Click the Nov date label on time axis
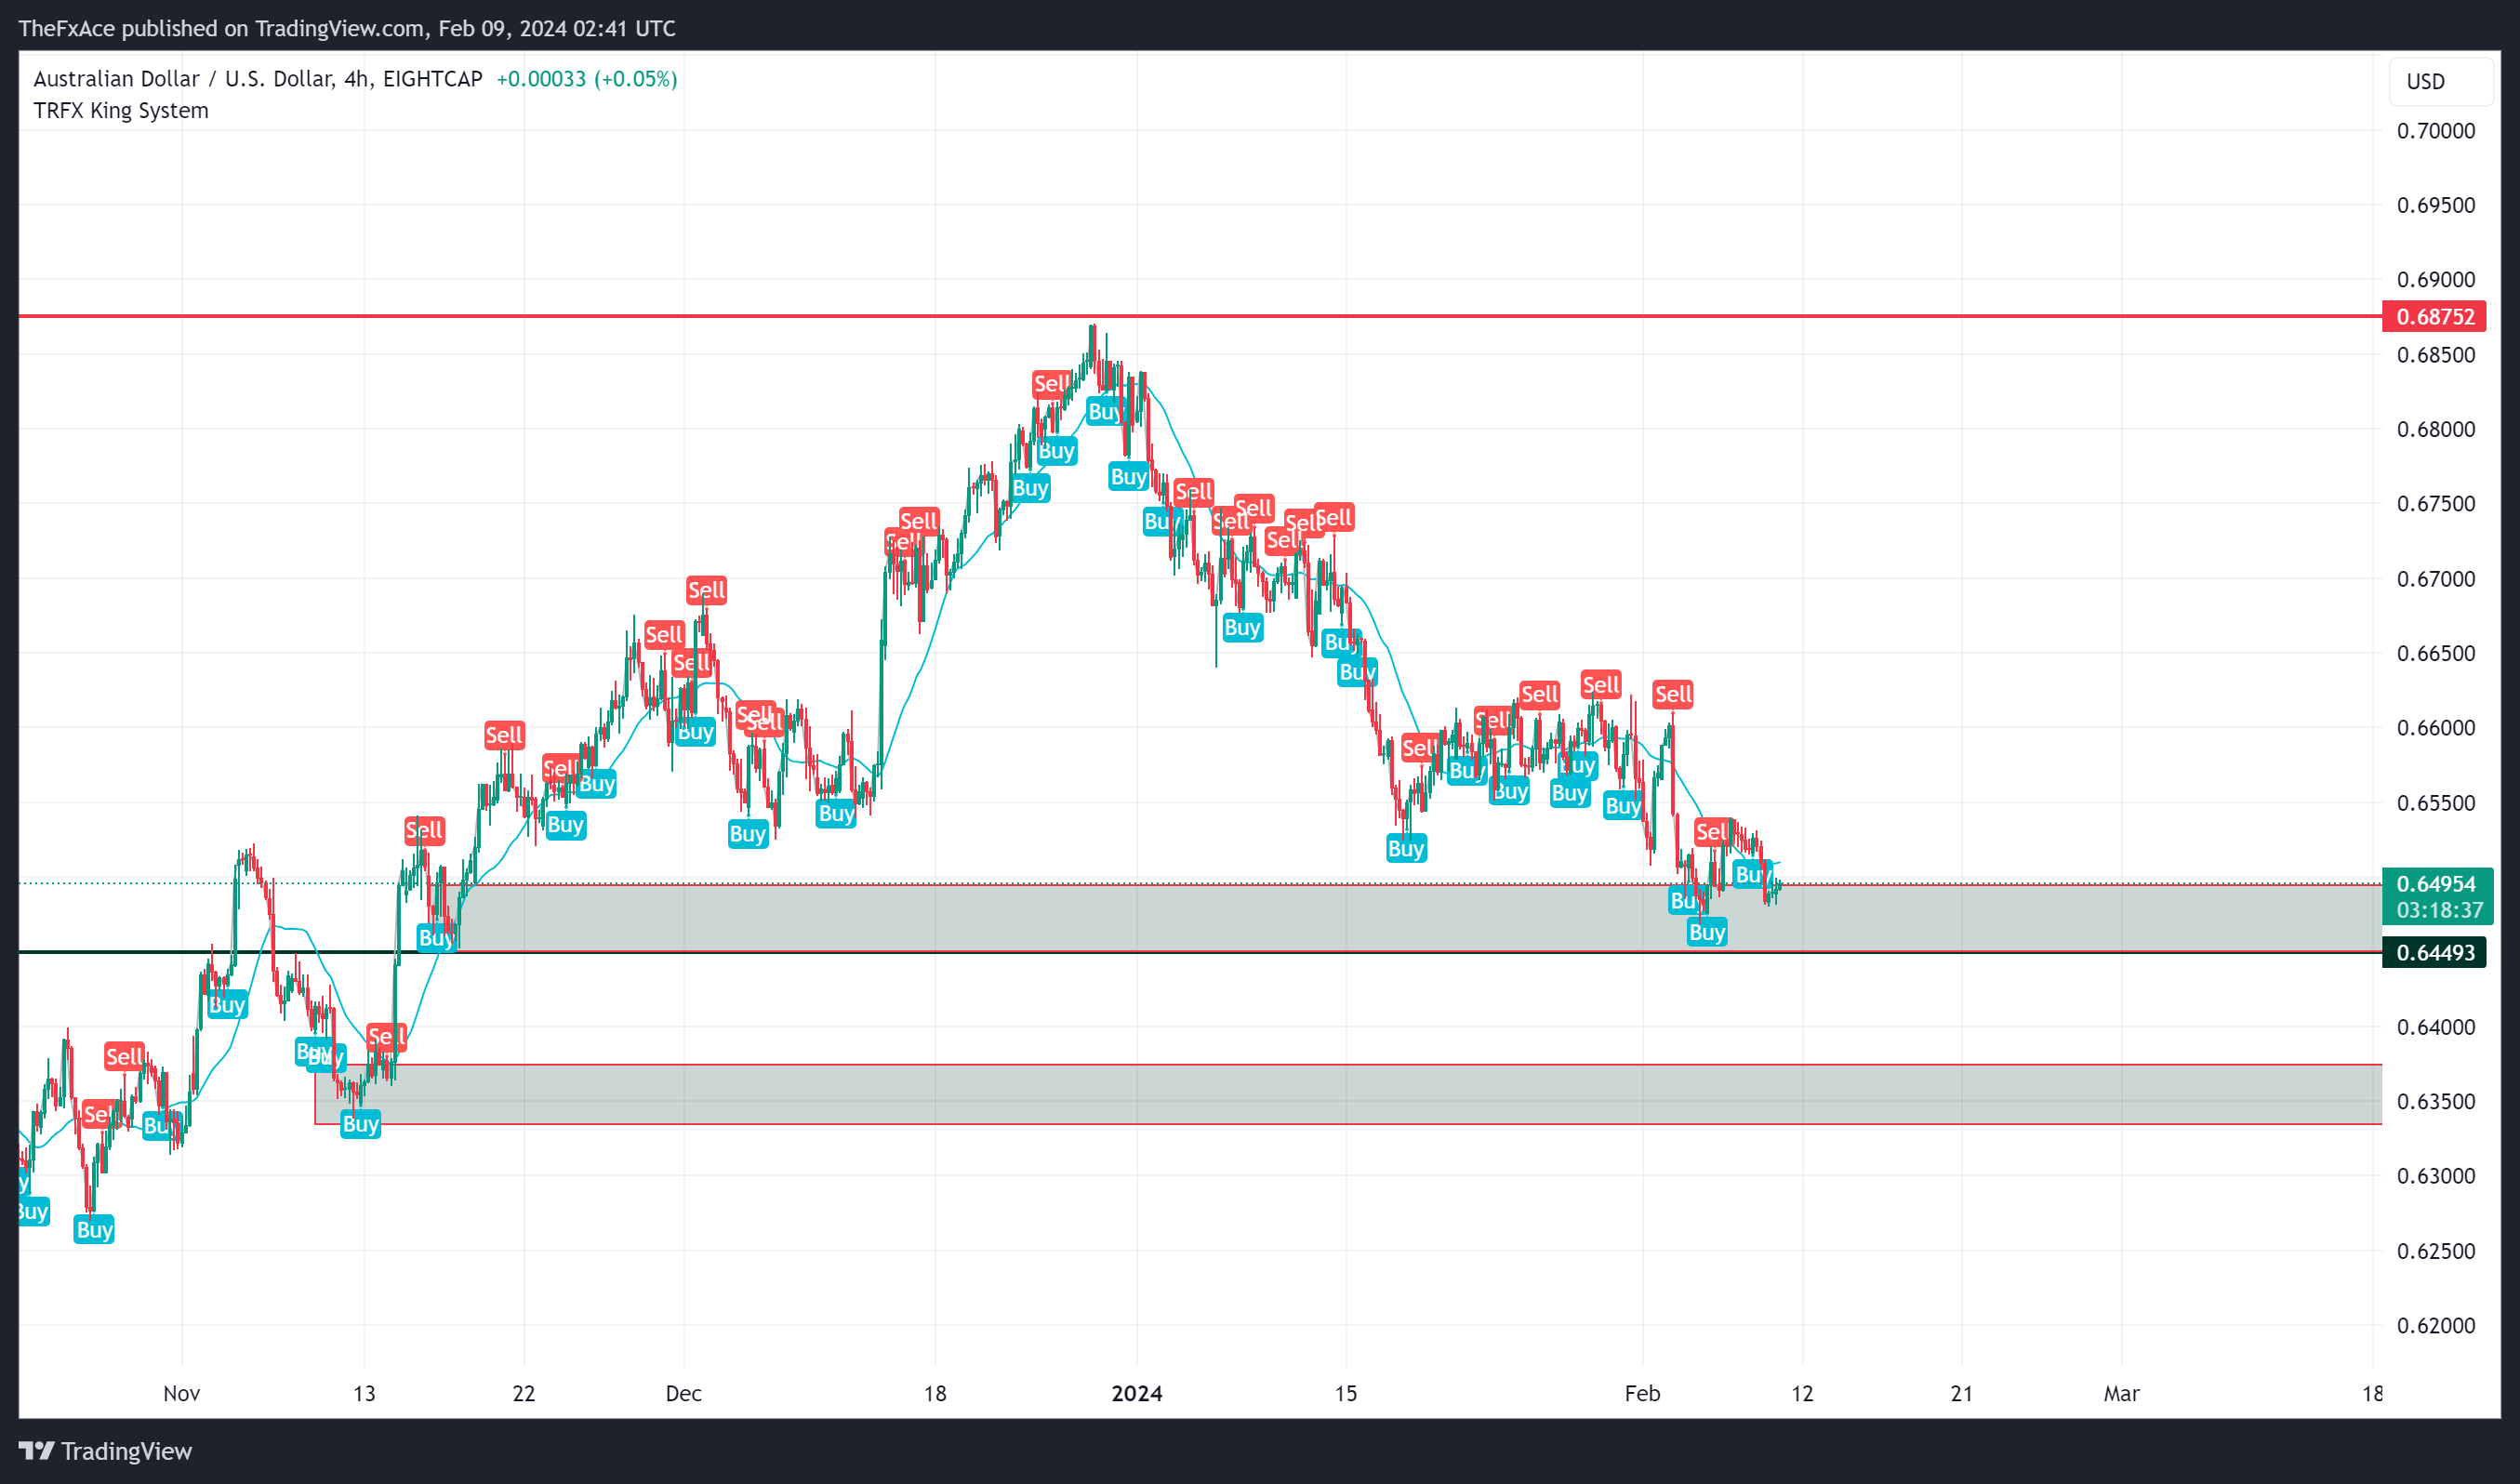 (x=182, y=1393)
